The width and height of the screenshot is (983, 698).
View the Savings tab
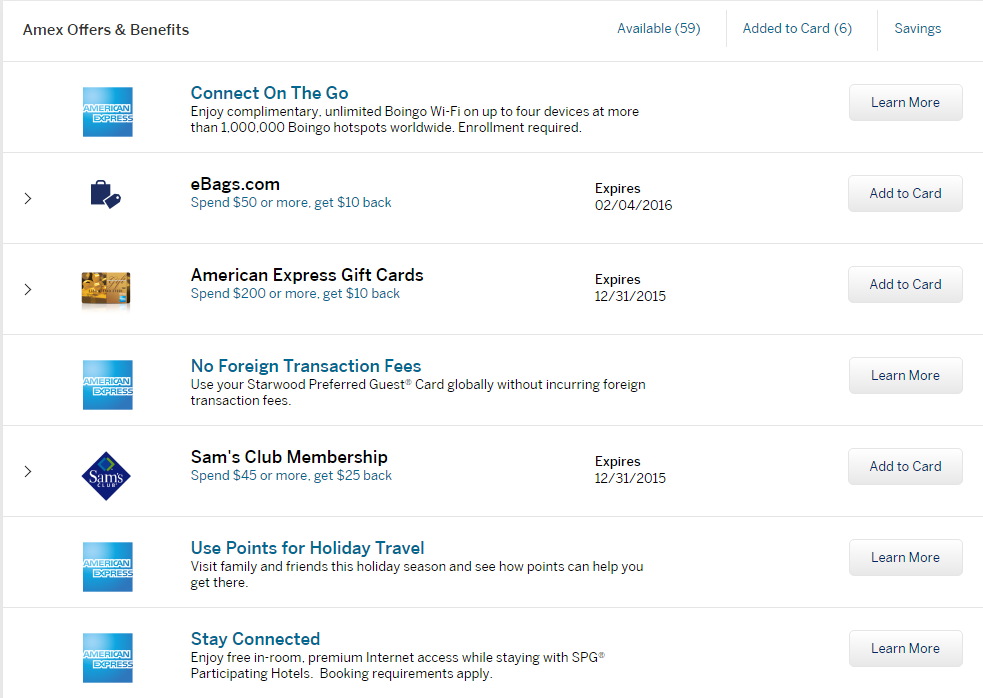pos(917,29)
